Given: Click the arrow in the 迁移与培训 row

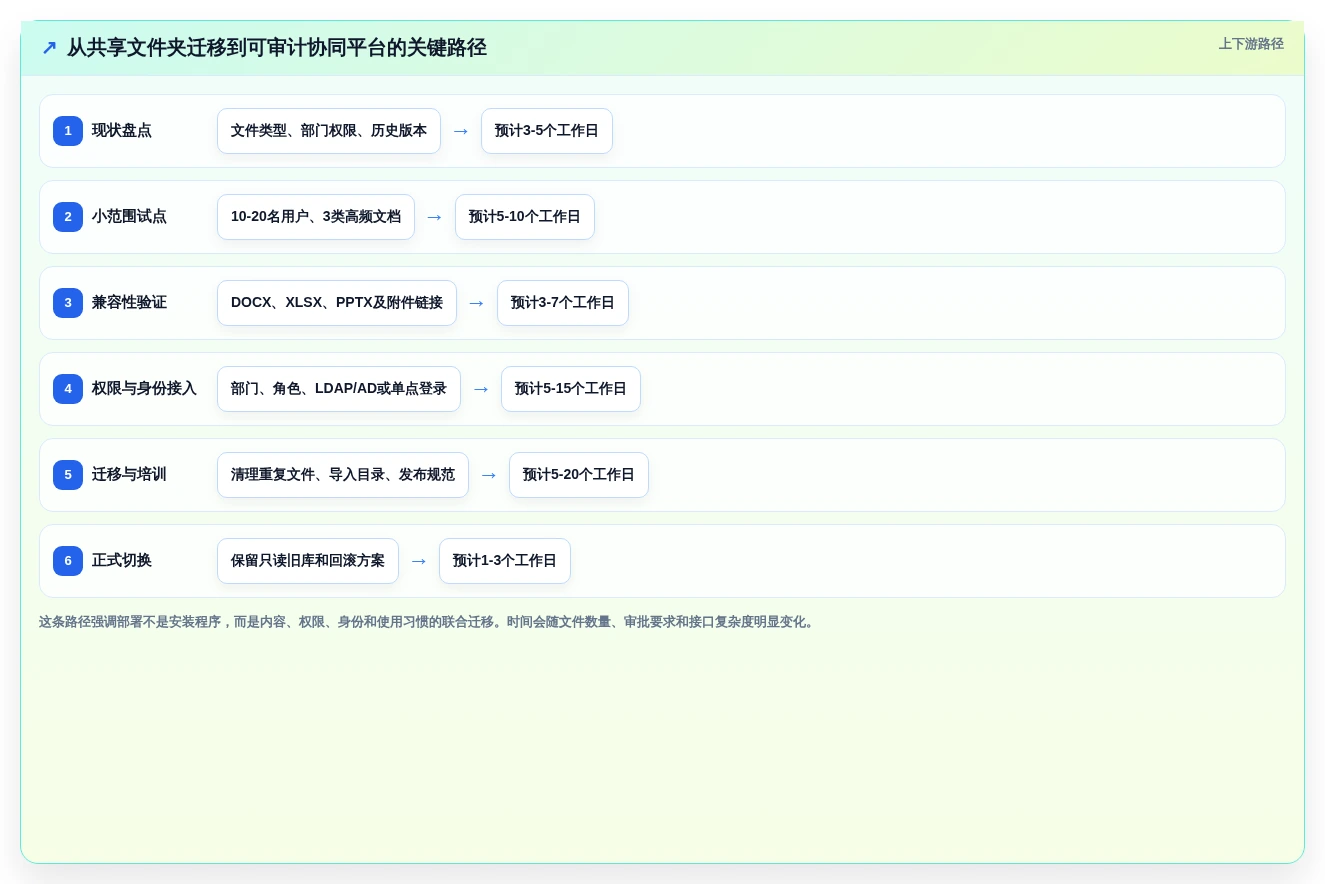Looking at the screenshot, I should 489,475.
